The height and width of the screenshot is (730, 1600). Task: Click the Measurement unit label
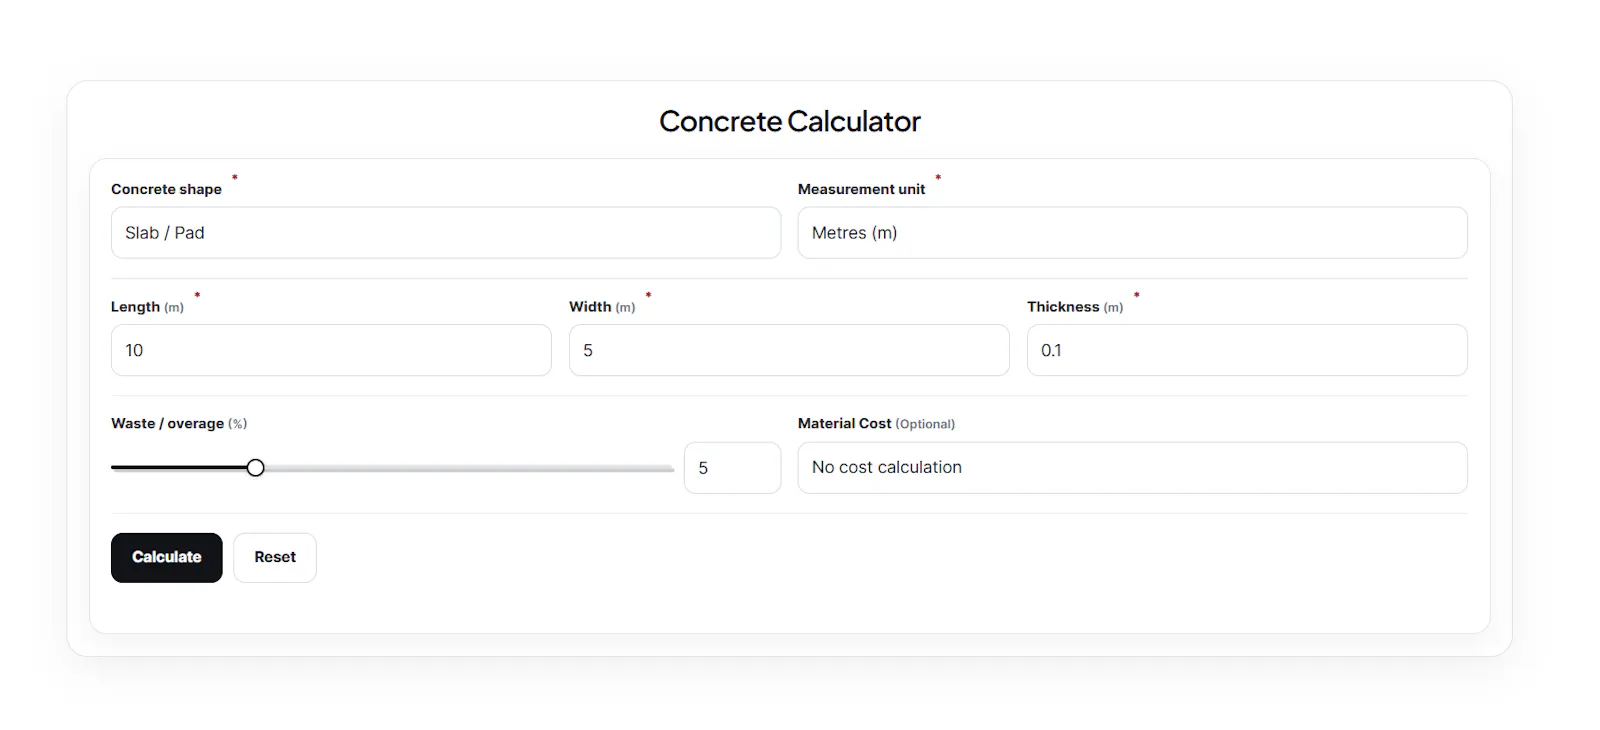861,189
